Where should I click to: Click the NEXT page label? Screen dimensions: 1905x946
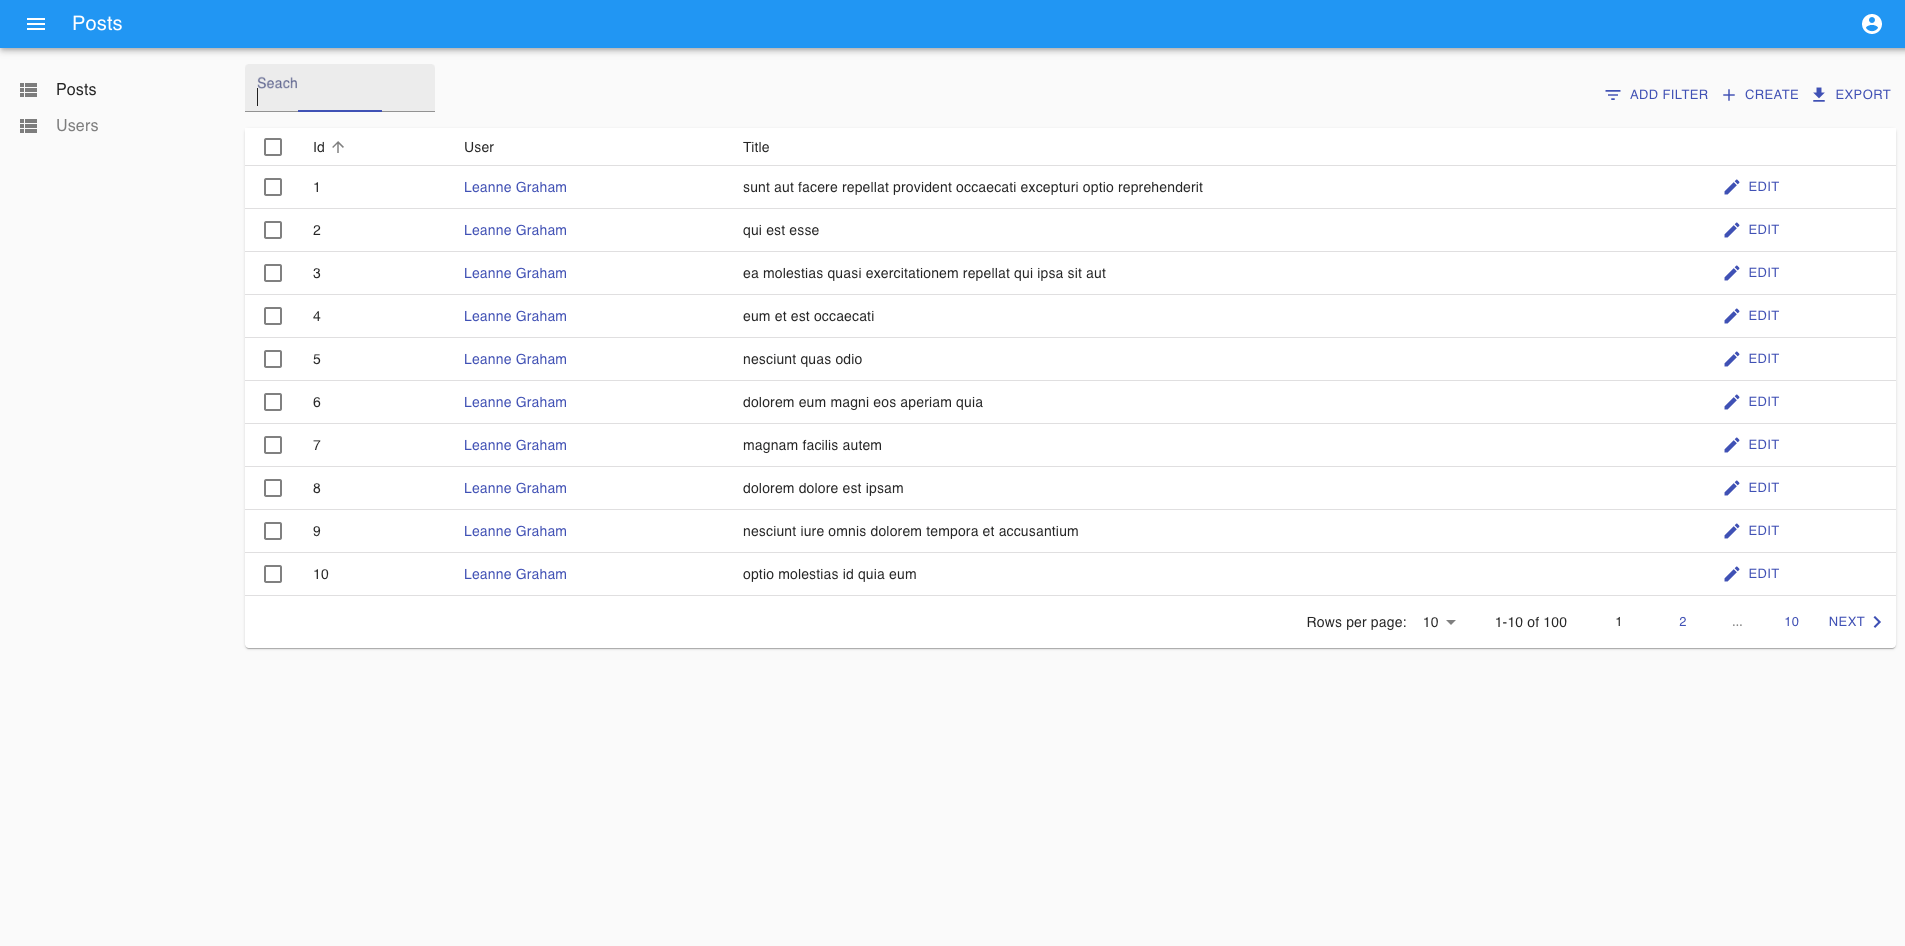click(x=1846, y=622)
